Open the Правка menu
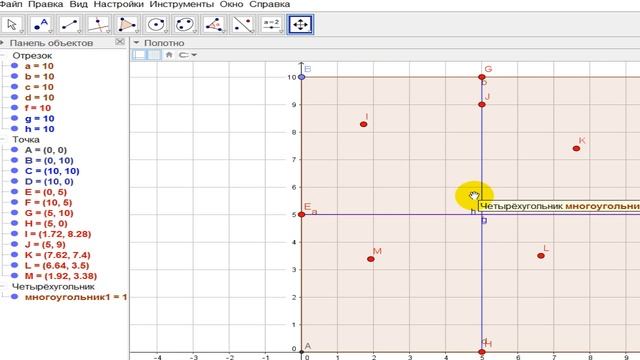This screenshot has height=360, width=640. point(45,4)
